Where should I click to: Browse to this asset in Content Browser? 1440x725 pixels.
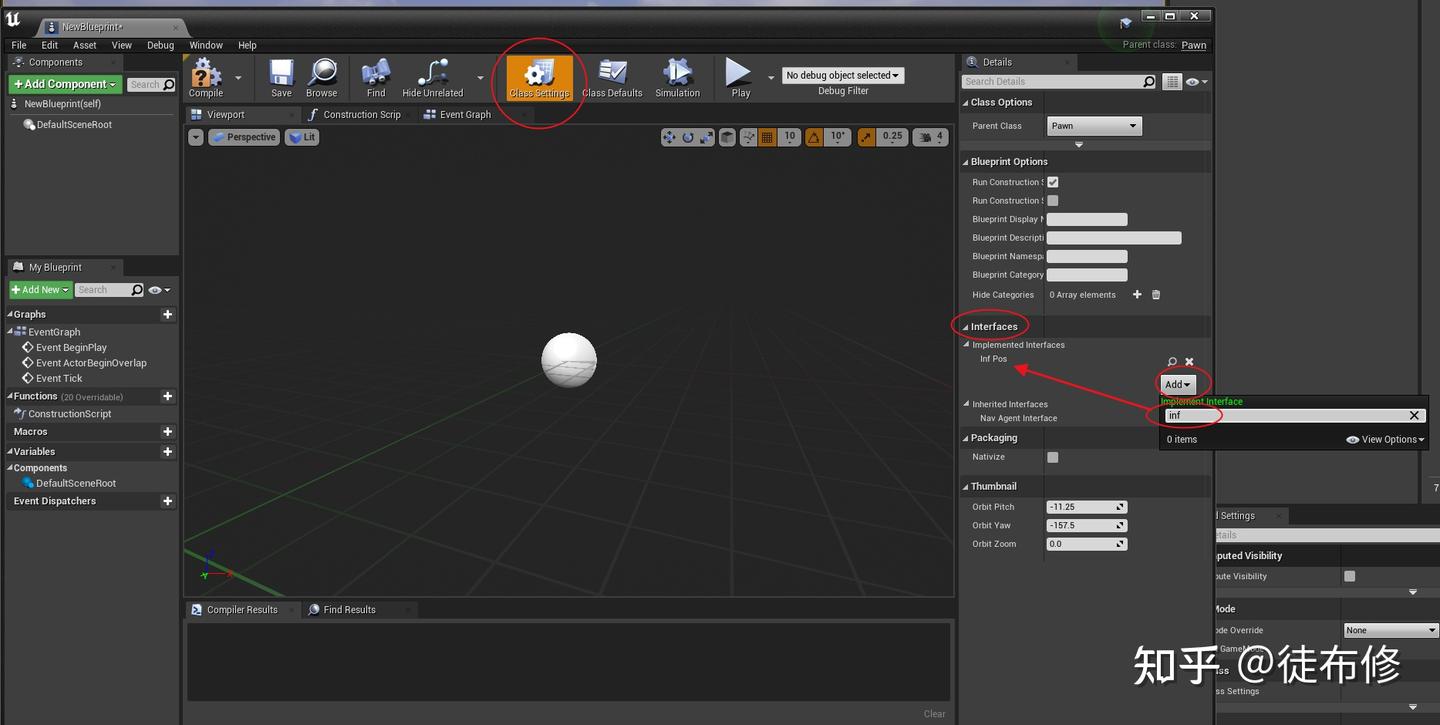(322, 77)
